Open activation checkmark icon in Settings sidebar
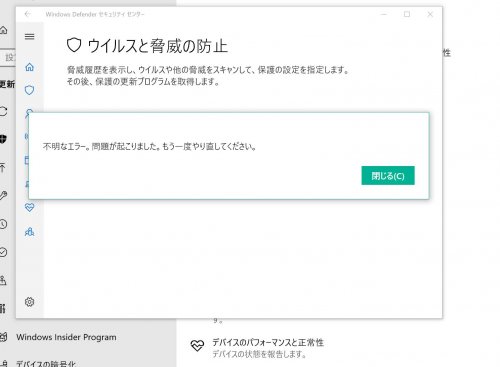Screen dimensions: 500x367 pyautogui.click(x=3, y=252)
